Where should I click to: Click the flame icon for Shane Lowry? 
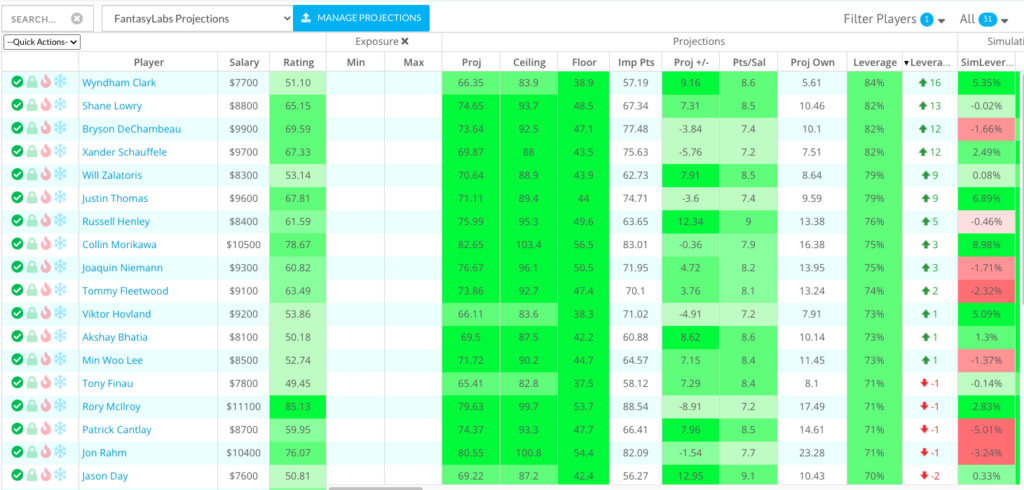45,106
